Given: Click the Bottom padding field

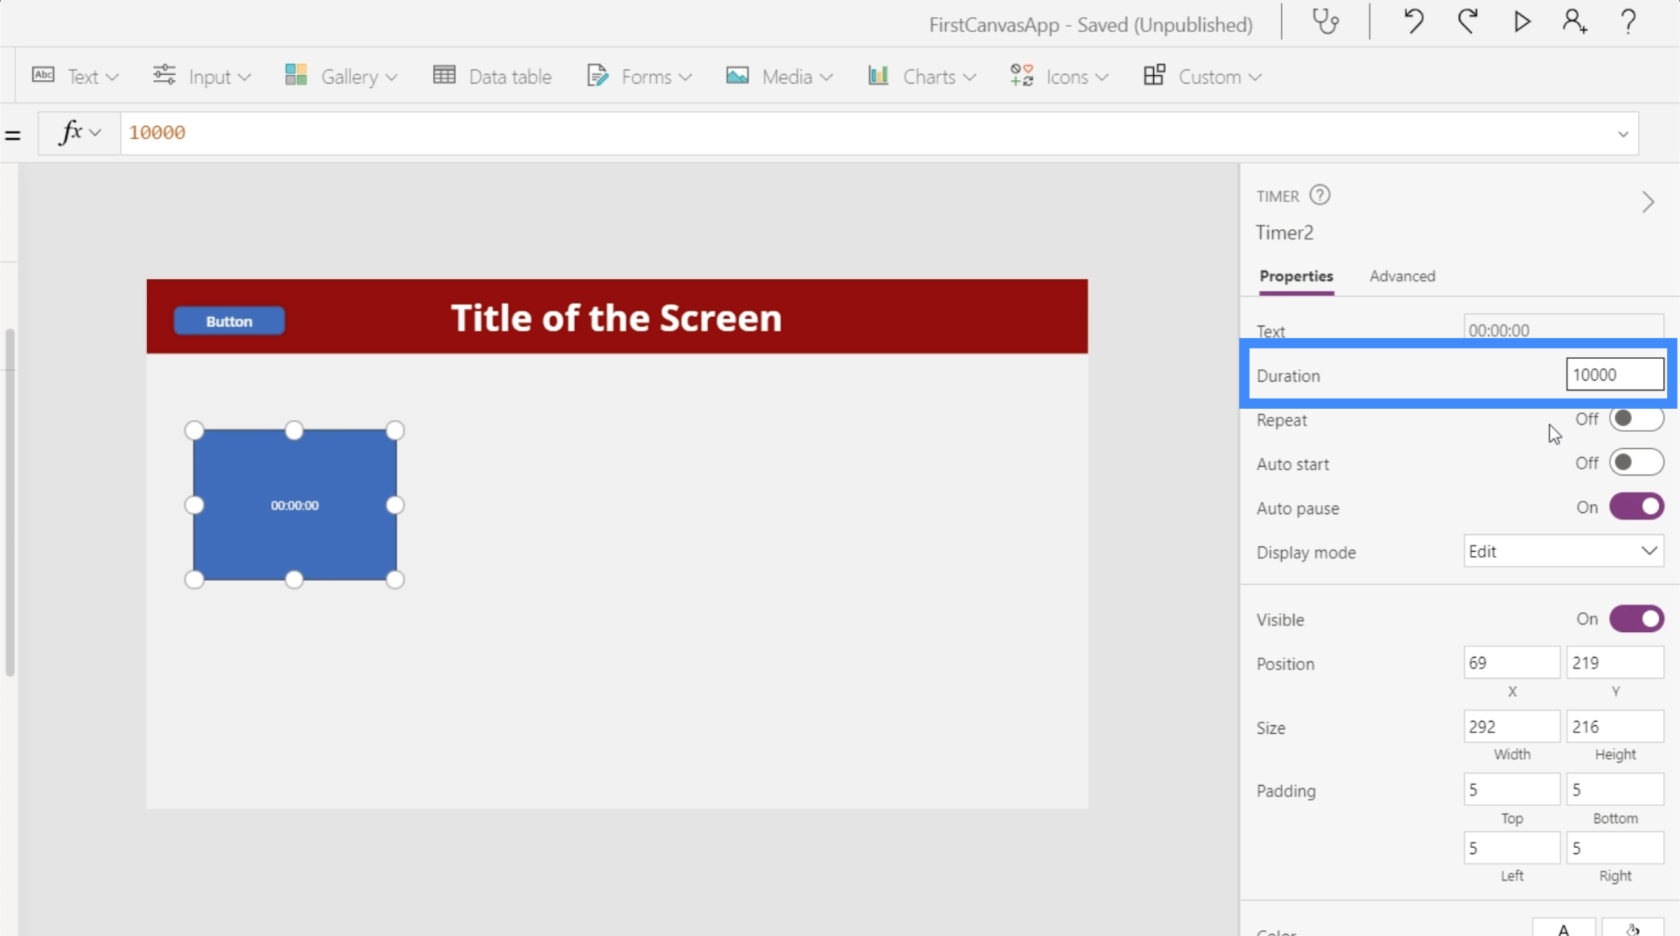Looking at the screenshot, I should 1614,790.
